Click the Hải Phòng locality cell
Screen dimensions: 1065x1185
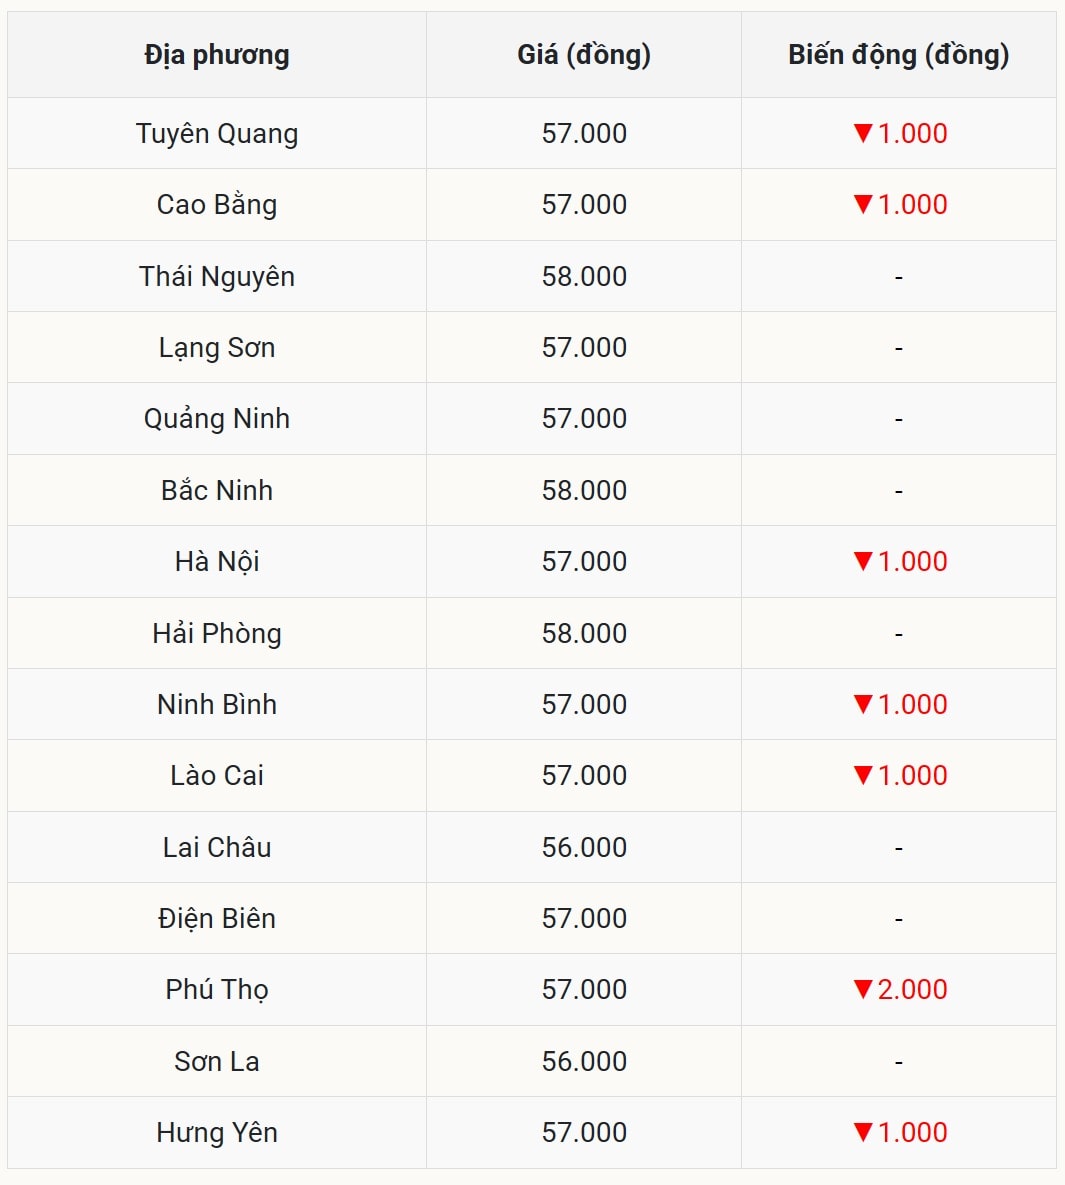pyautogui.click(x=217, y=633)
